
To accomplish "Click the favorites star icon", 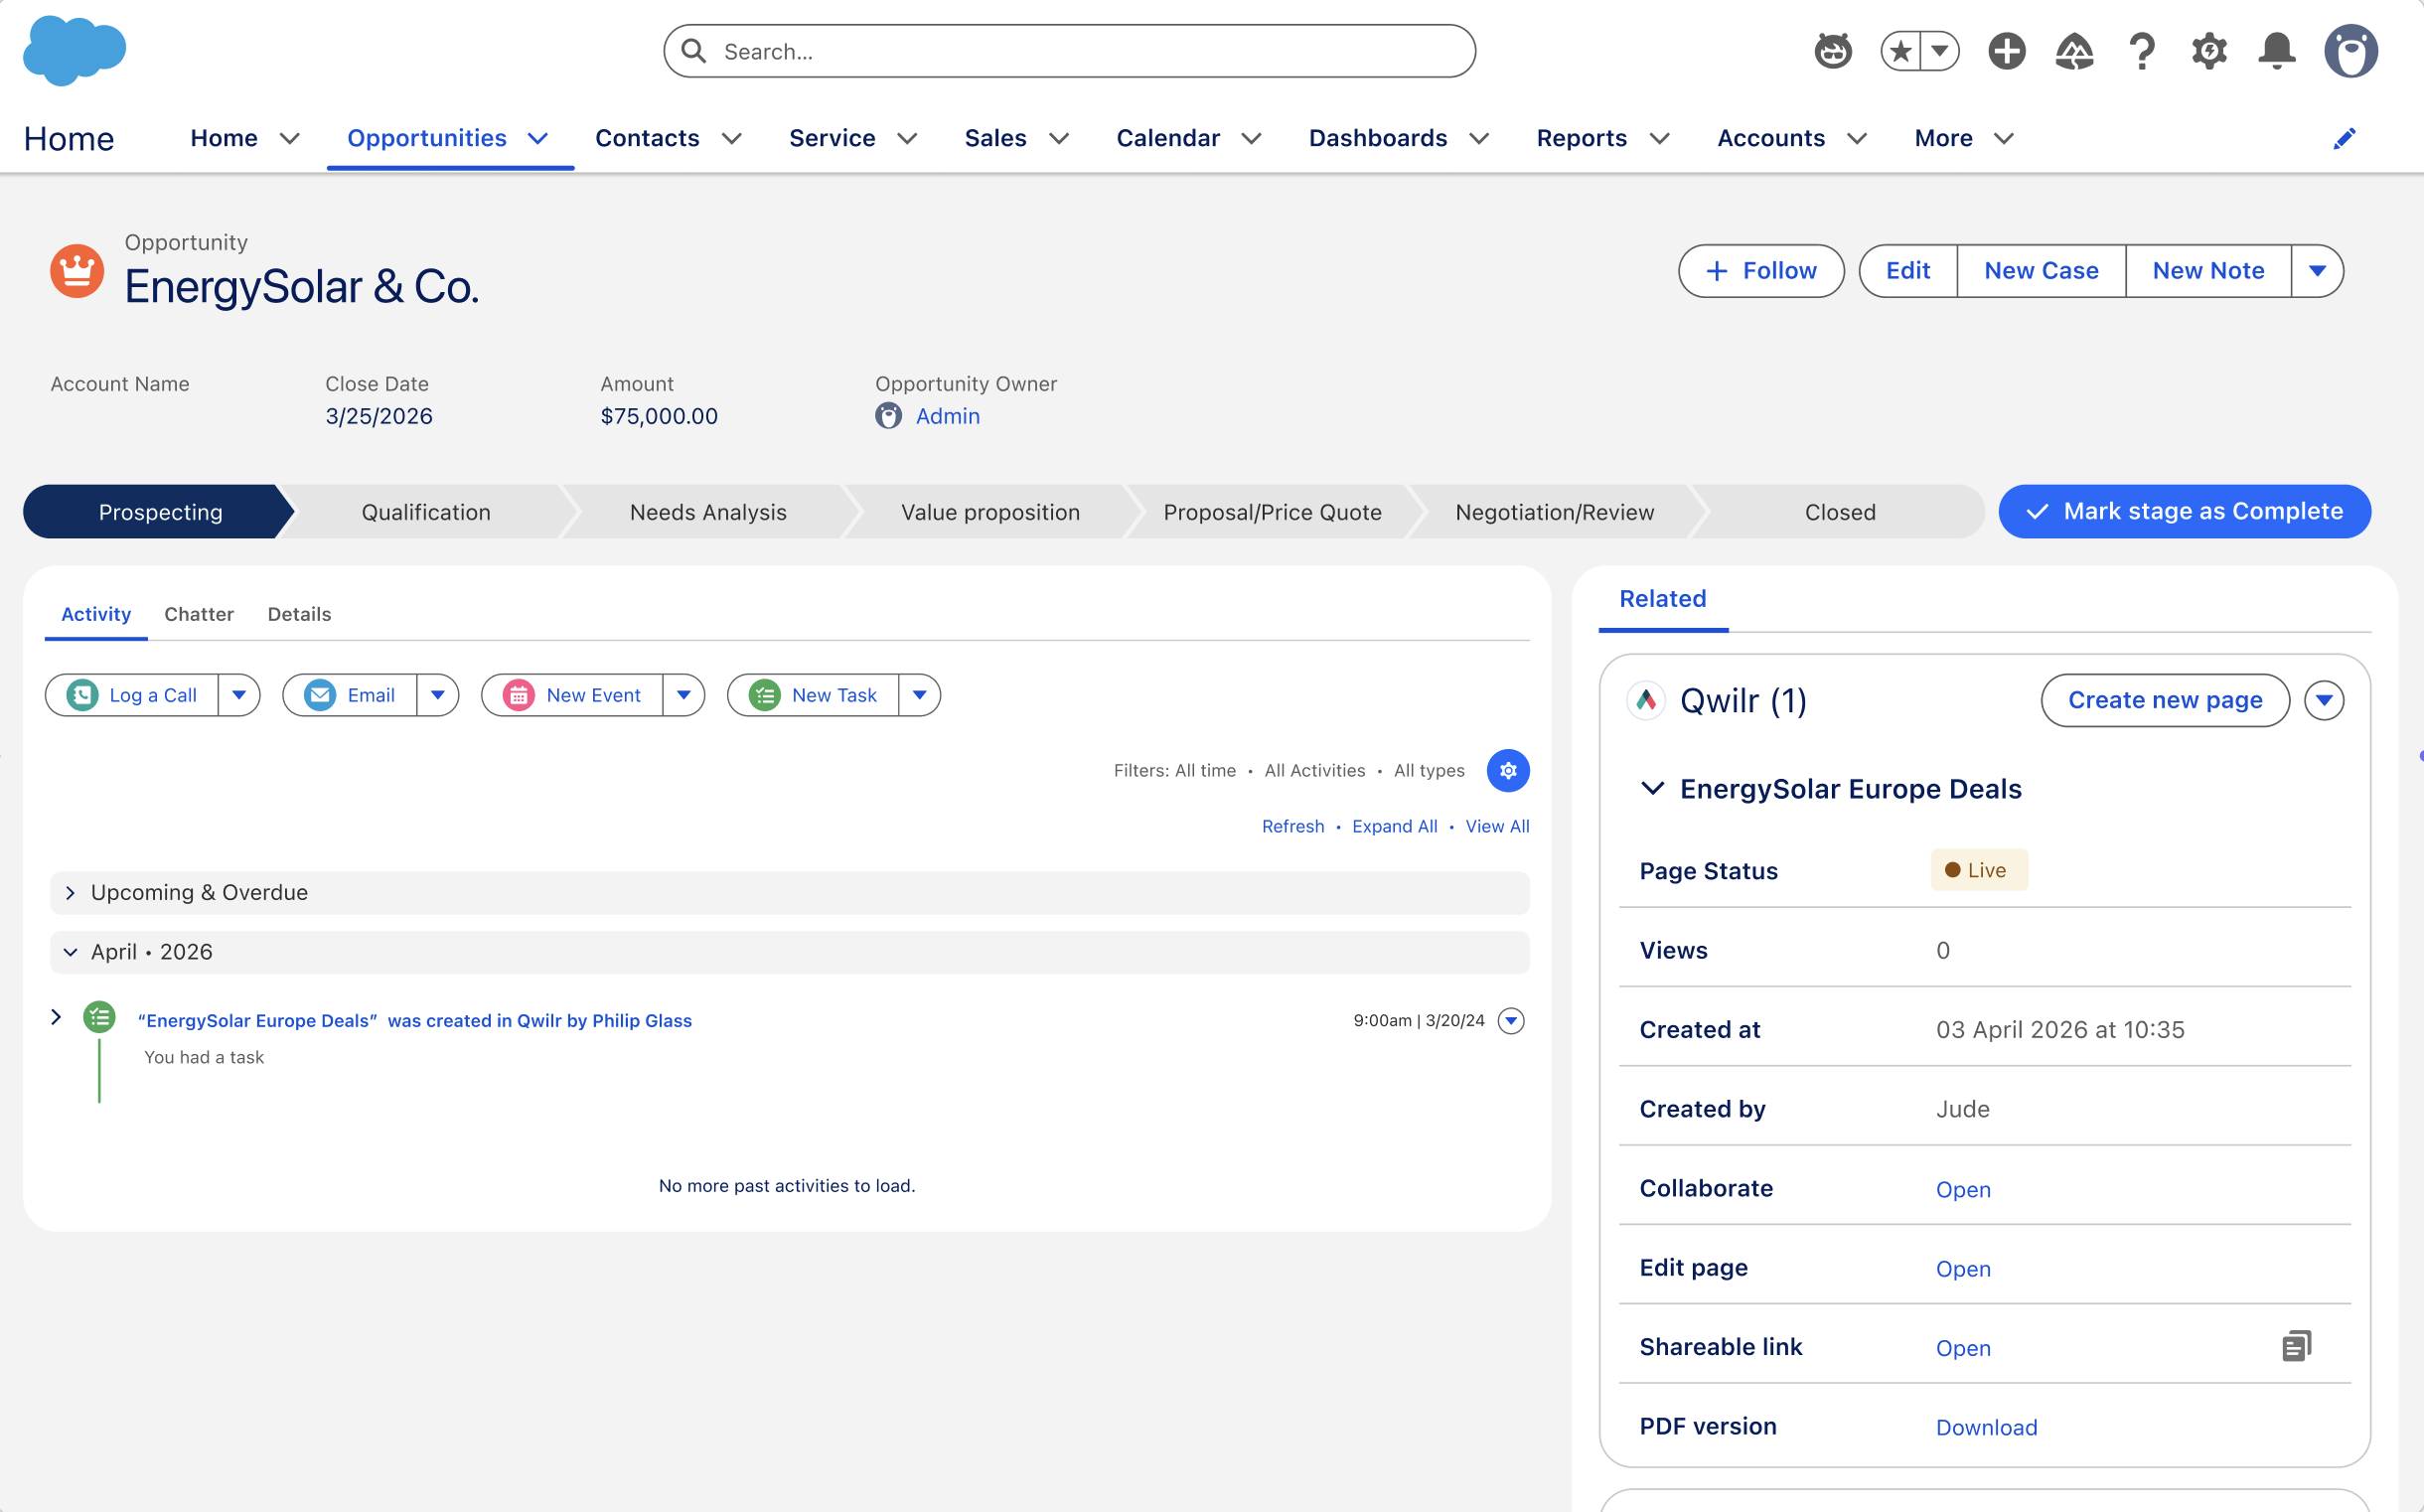I will coord(1900,51).
